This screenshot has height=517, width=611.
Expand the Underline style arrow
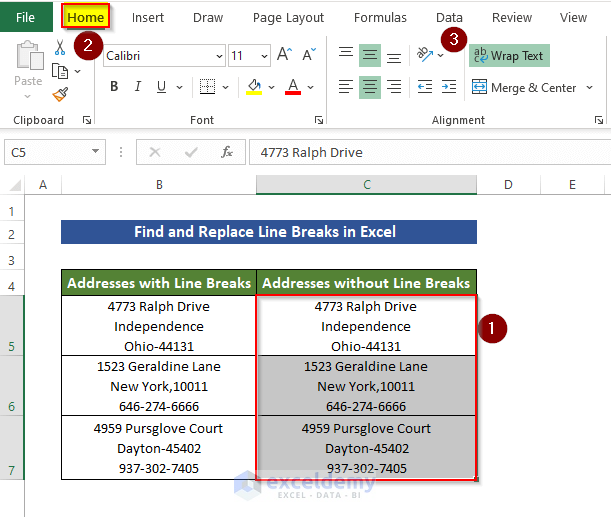180,87
